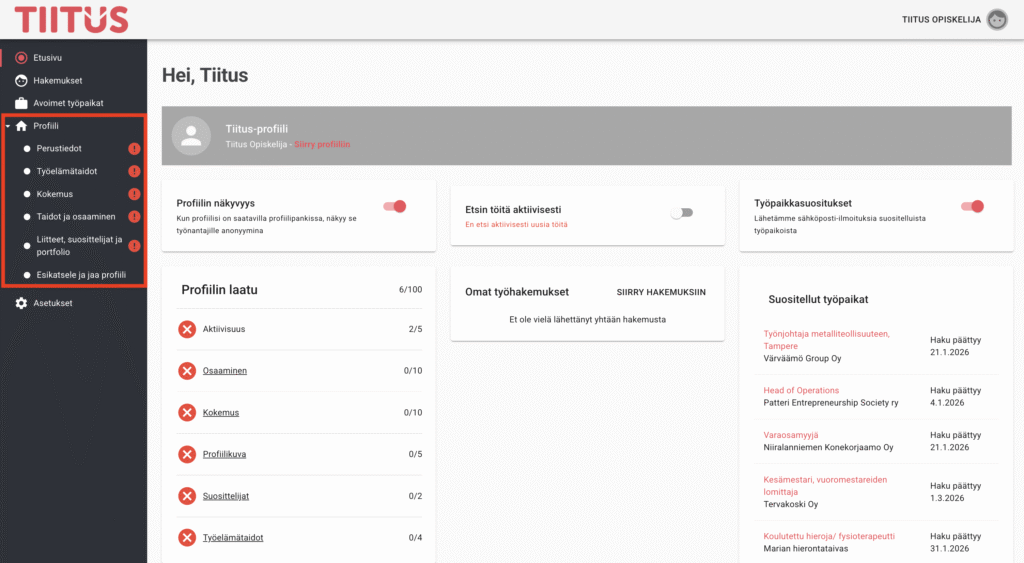Image resolution: width=1024 pixels, height=563 pixels.
Task: Open Asetukset gear icon
Action: coord(21,303)
